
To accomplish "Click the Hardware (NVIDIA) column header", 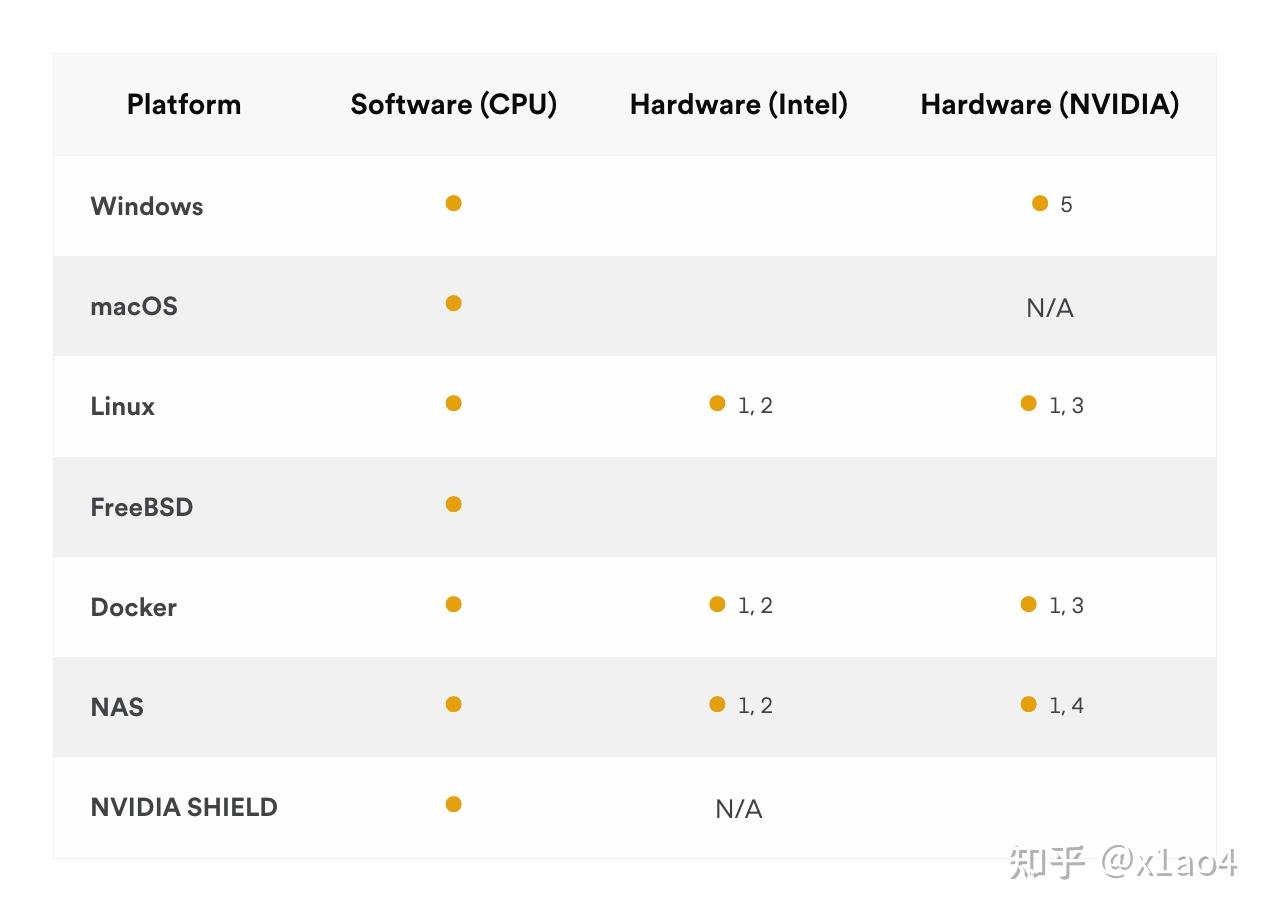I will point(1050,104).
